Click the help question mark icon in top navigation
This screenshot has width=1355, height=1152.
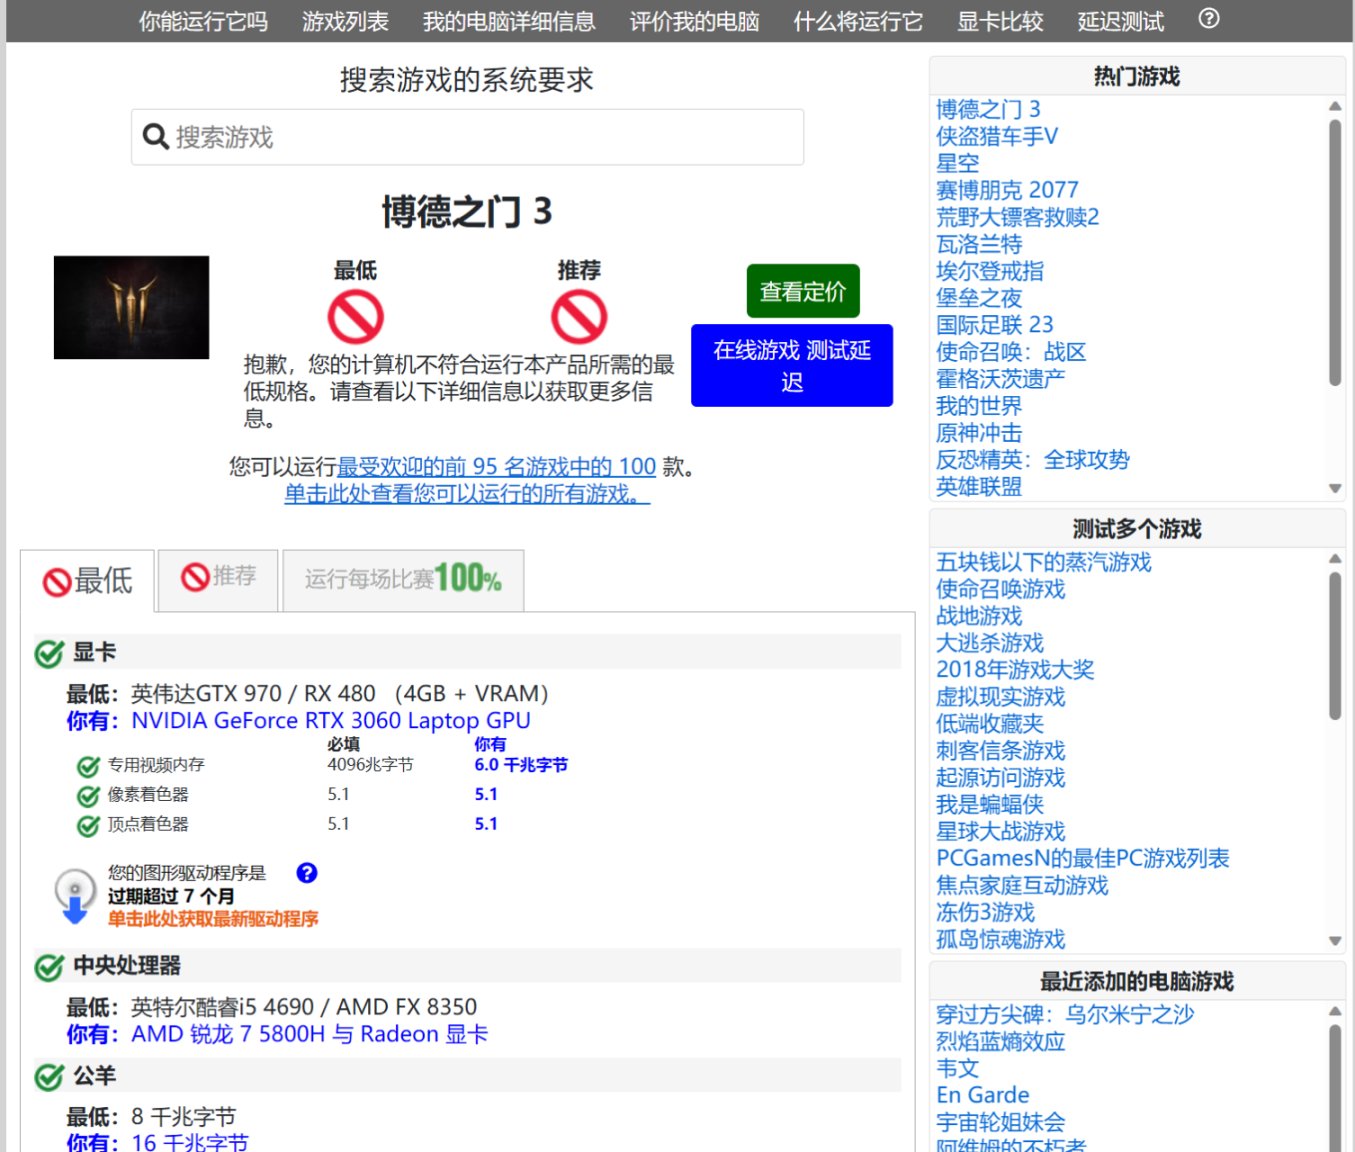point(1208,19)
